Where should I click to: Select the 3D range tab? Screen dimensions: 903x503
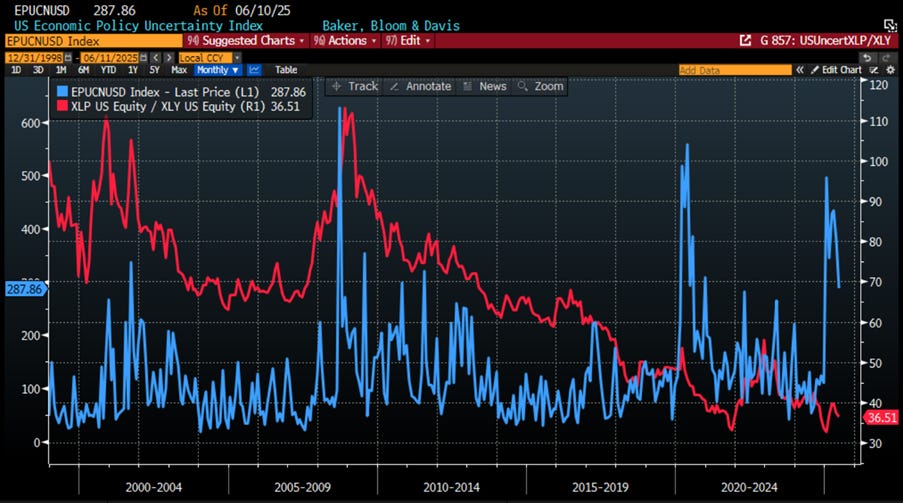coord(38,70)
